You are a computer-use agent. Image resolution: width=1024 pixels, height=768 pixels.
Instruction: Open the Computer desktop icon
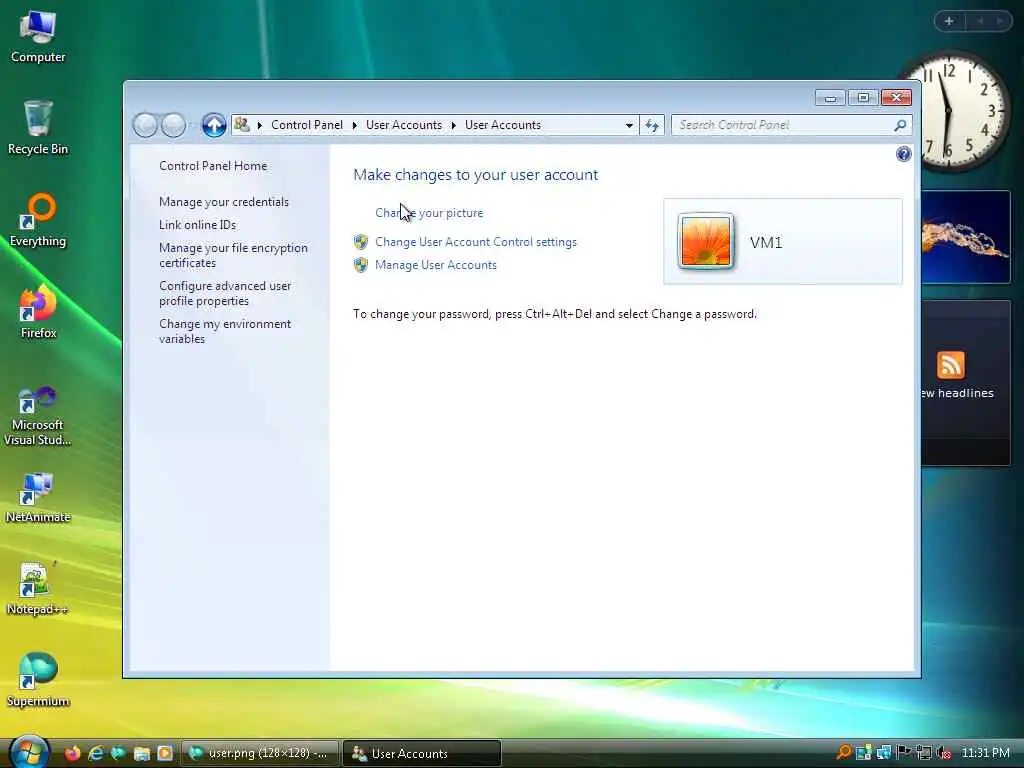(x=38, y=37)
